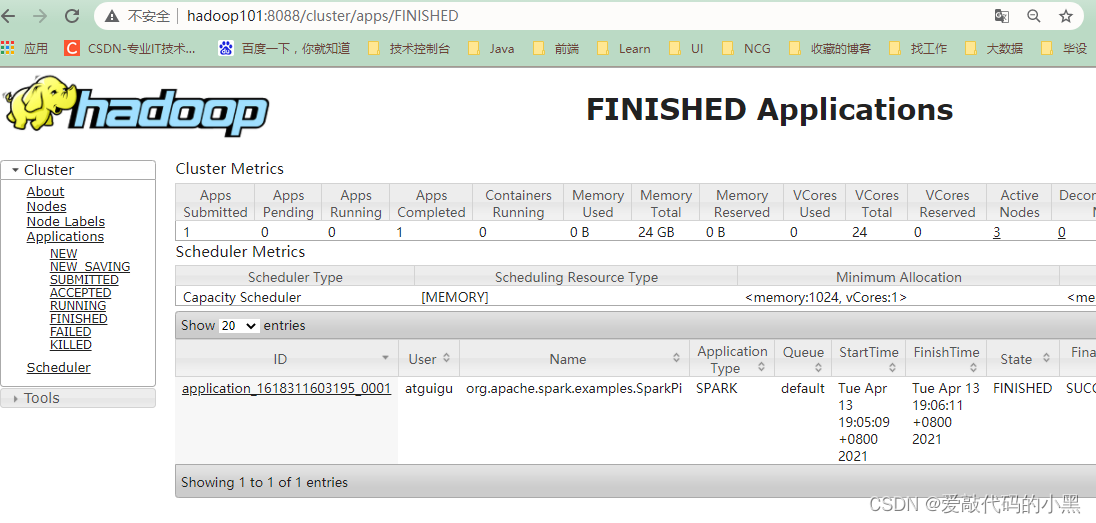Viewport: 1096px width, 523px height.
Task: Click the Active Nodes count 3
Action: pyautogui.click(x=997, y=233)
